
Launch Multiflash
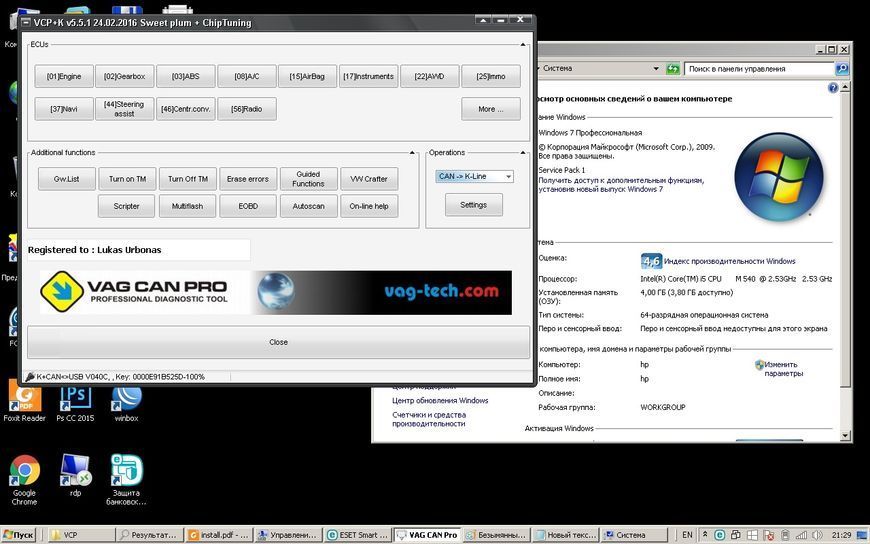[188, 206]
